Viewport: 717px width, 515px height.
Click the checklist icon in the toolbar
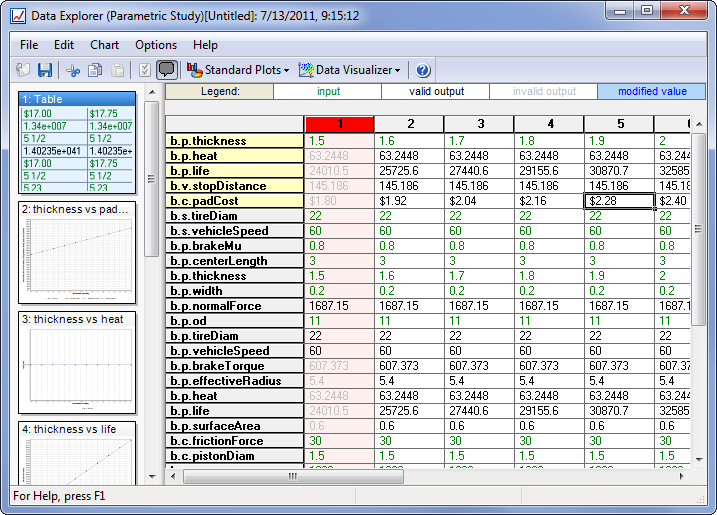(x=144, y=70)
